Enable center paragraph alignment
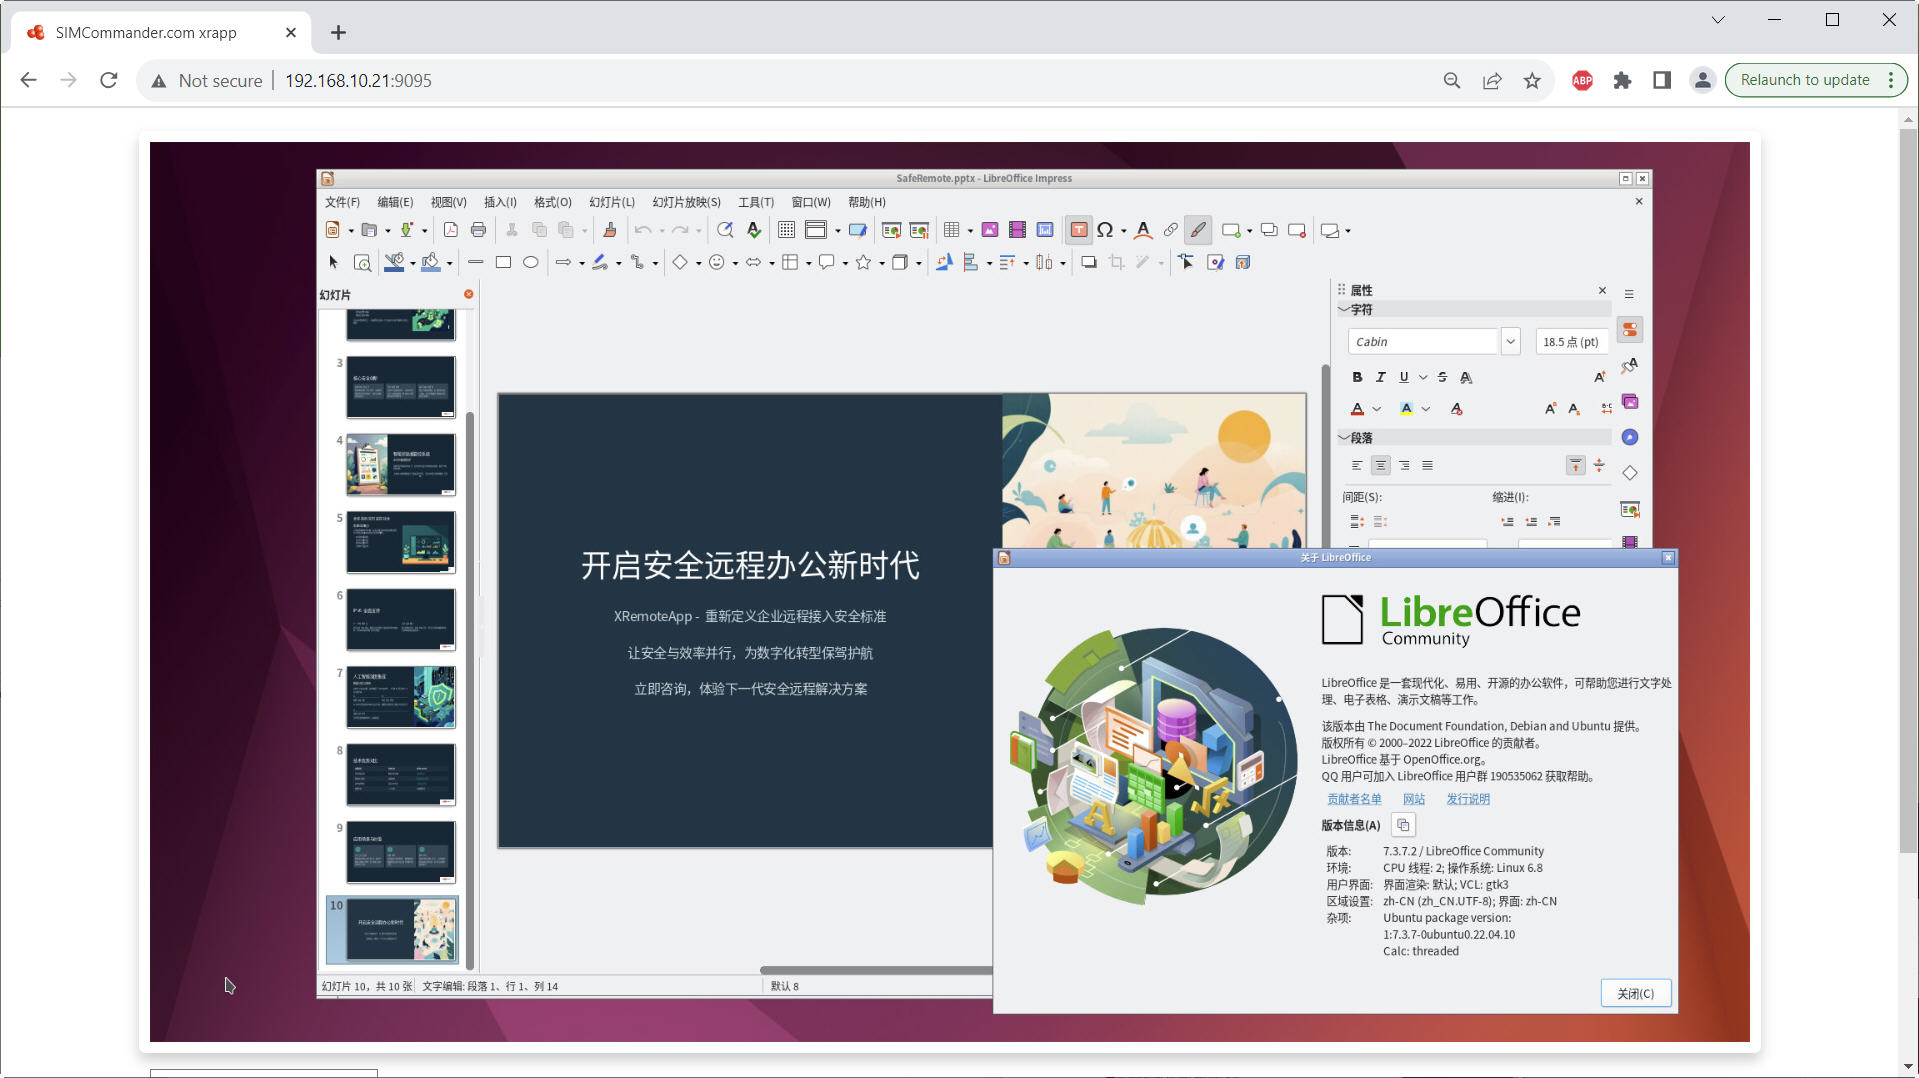Screen dimensions: 1919x1078 point(1381,465)
